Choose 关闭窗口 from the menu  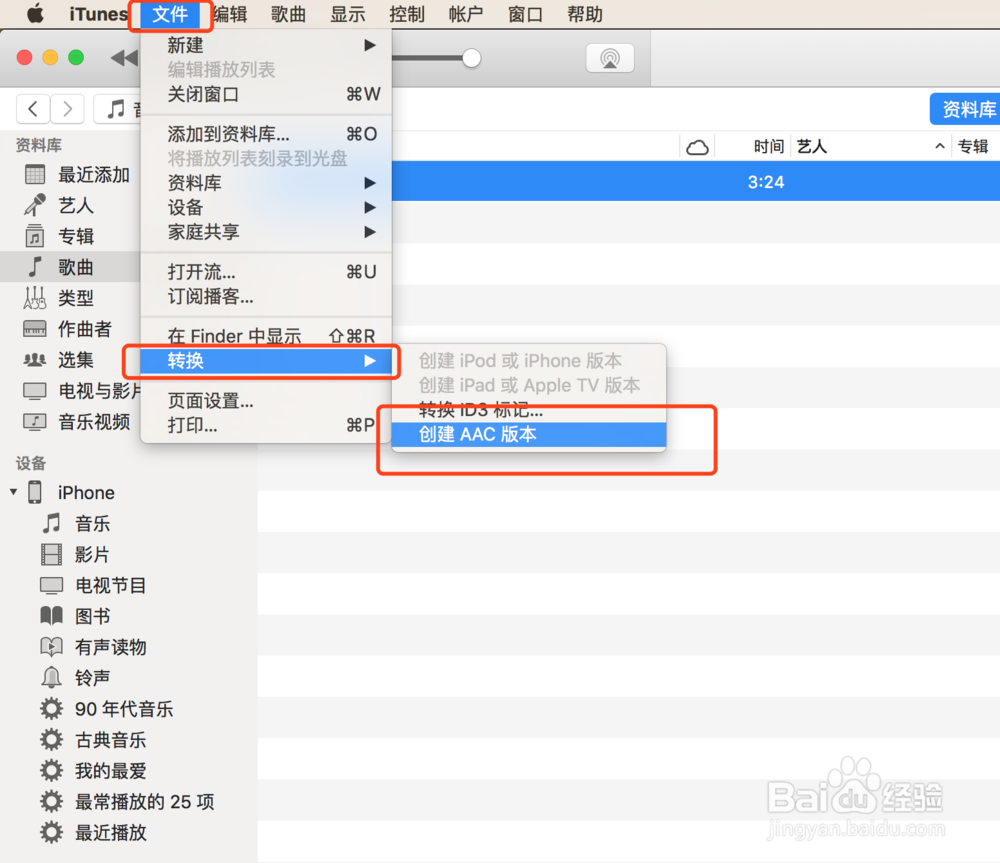click(x=266, y=94)
